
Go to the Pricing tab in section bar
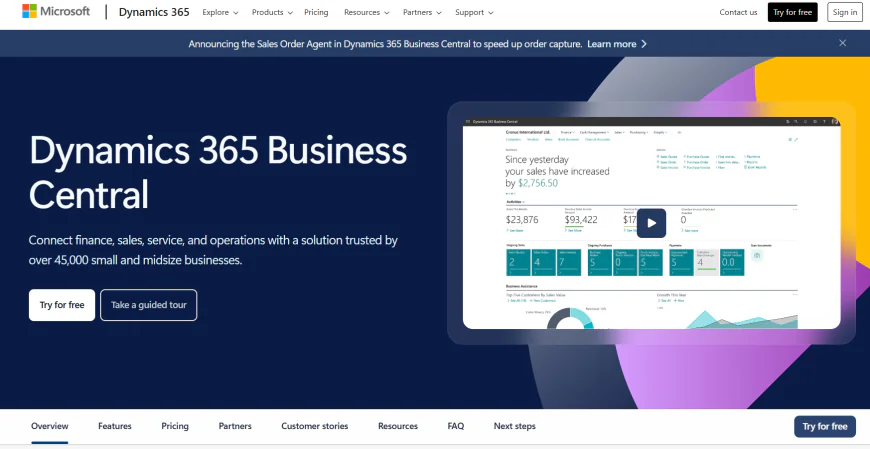coord(175,426)
